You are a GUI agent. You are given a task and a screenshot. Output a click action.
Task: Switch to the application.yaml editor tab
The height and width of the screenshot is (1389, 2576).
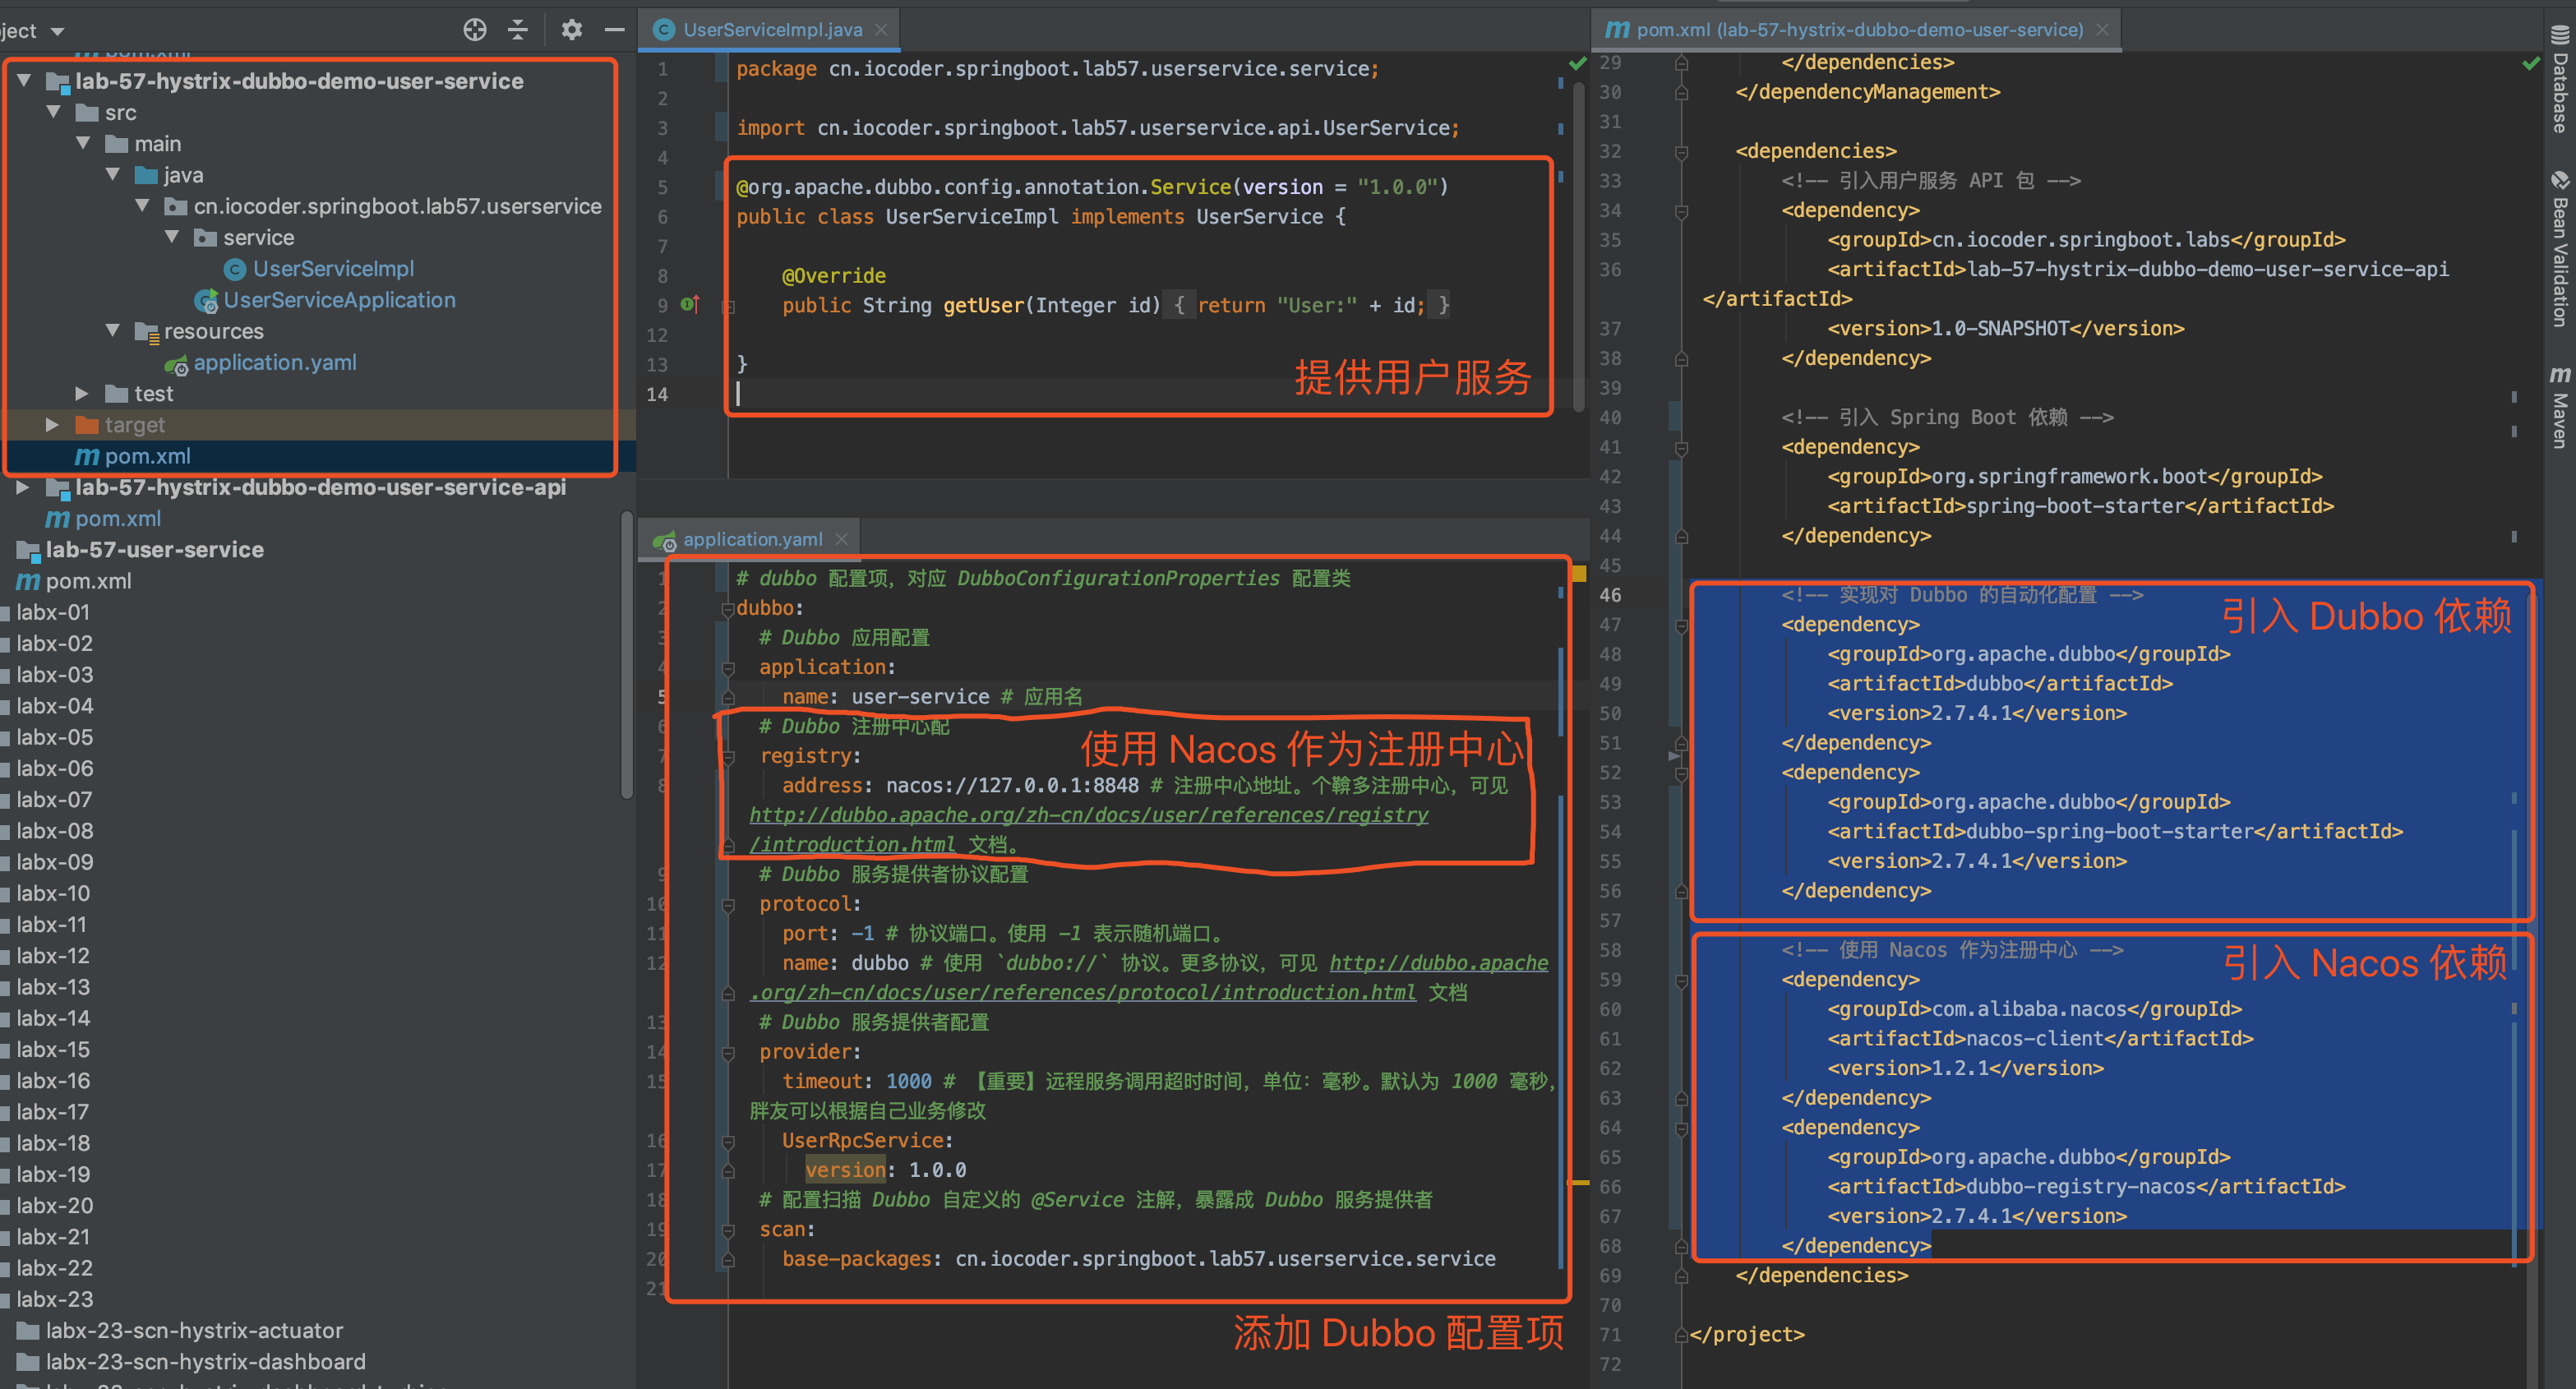[752, 539]
